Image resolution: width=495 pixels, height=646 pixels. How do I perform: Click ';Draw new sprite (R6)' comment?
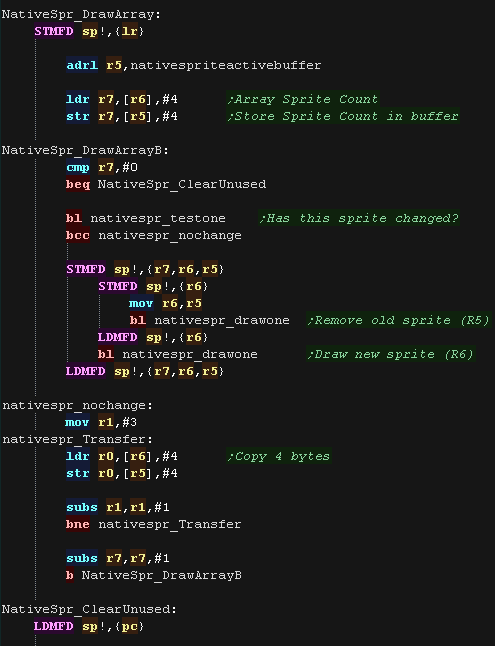(391, 354)
